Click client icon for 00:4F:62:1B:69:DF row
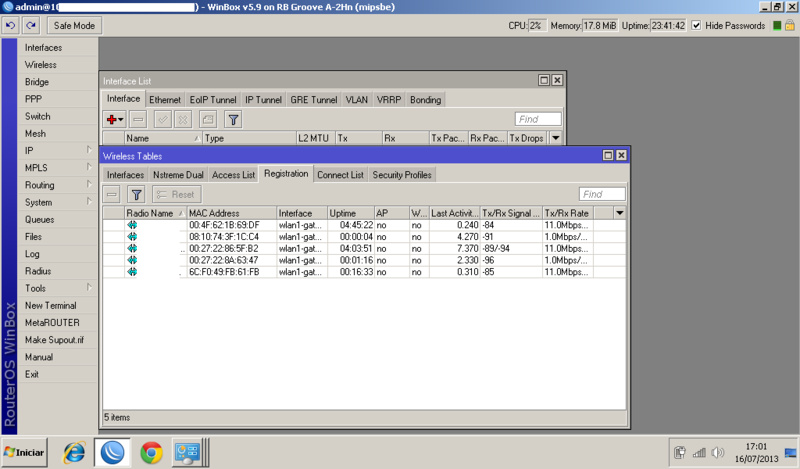Viewport: 800px width, 469px height. click(x=132, y=225)
